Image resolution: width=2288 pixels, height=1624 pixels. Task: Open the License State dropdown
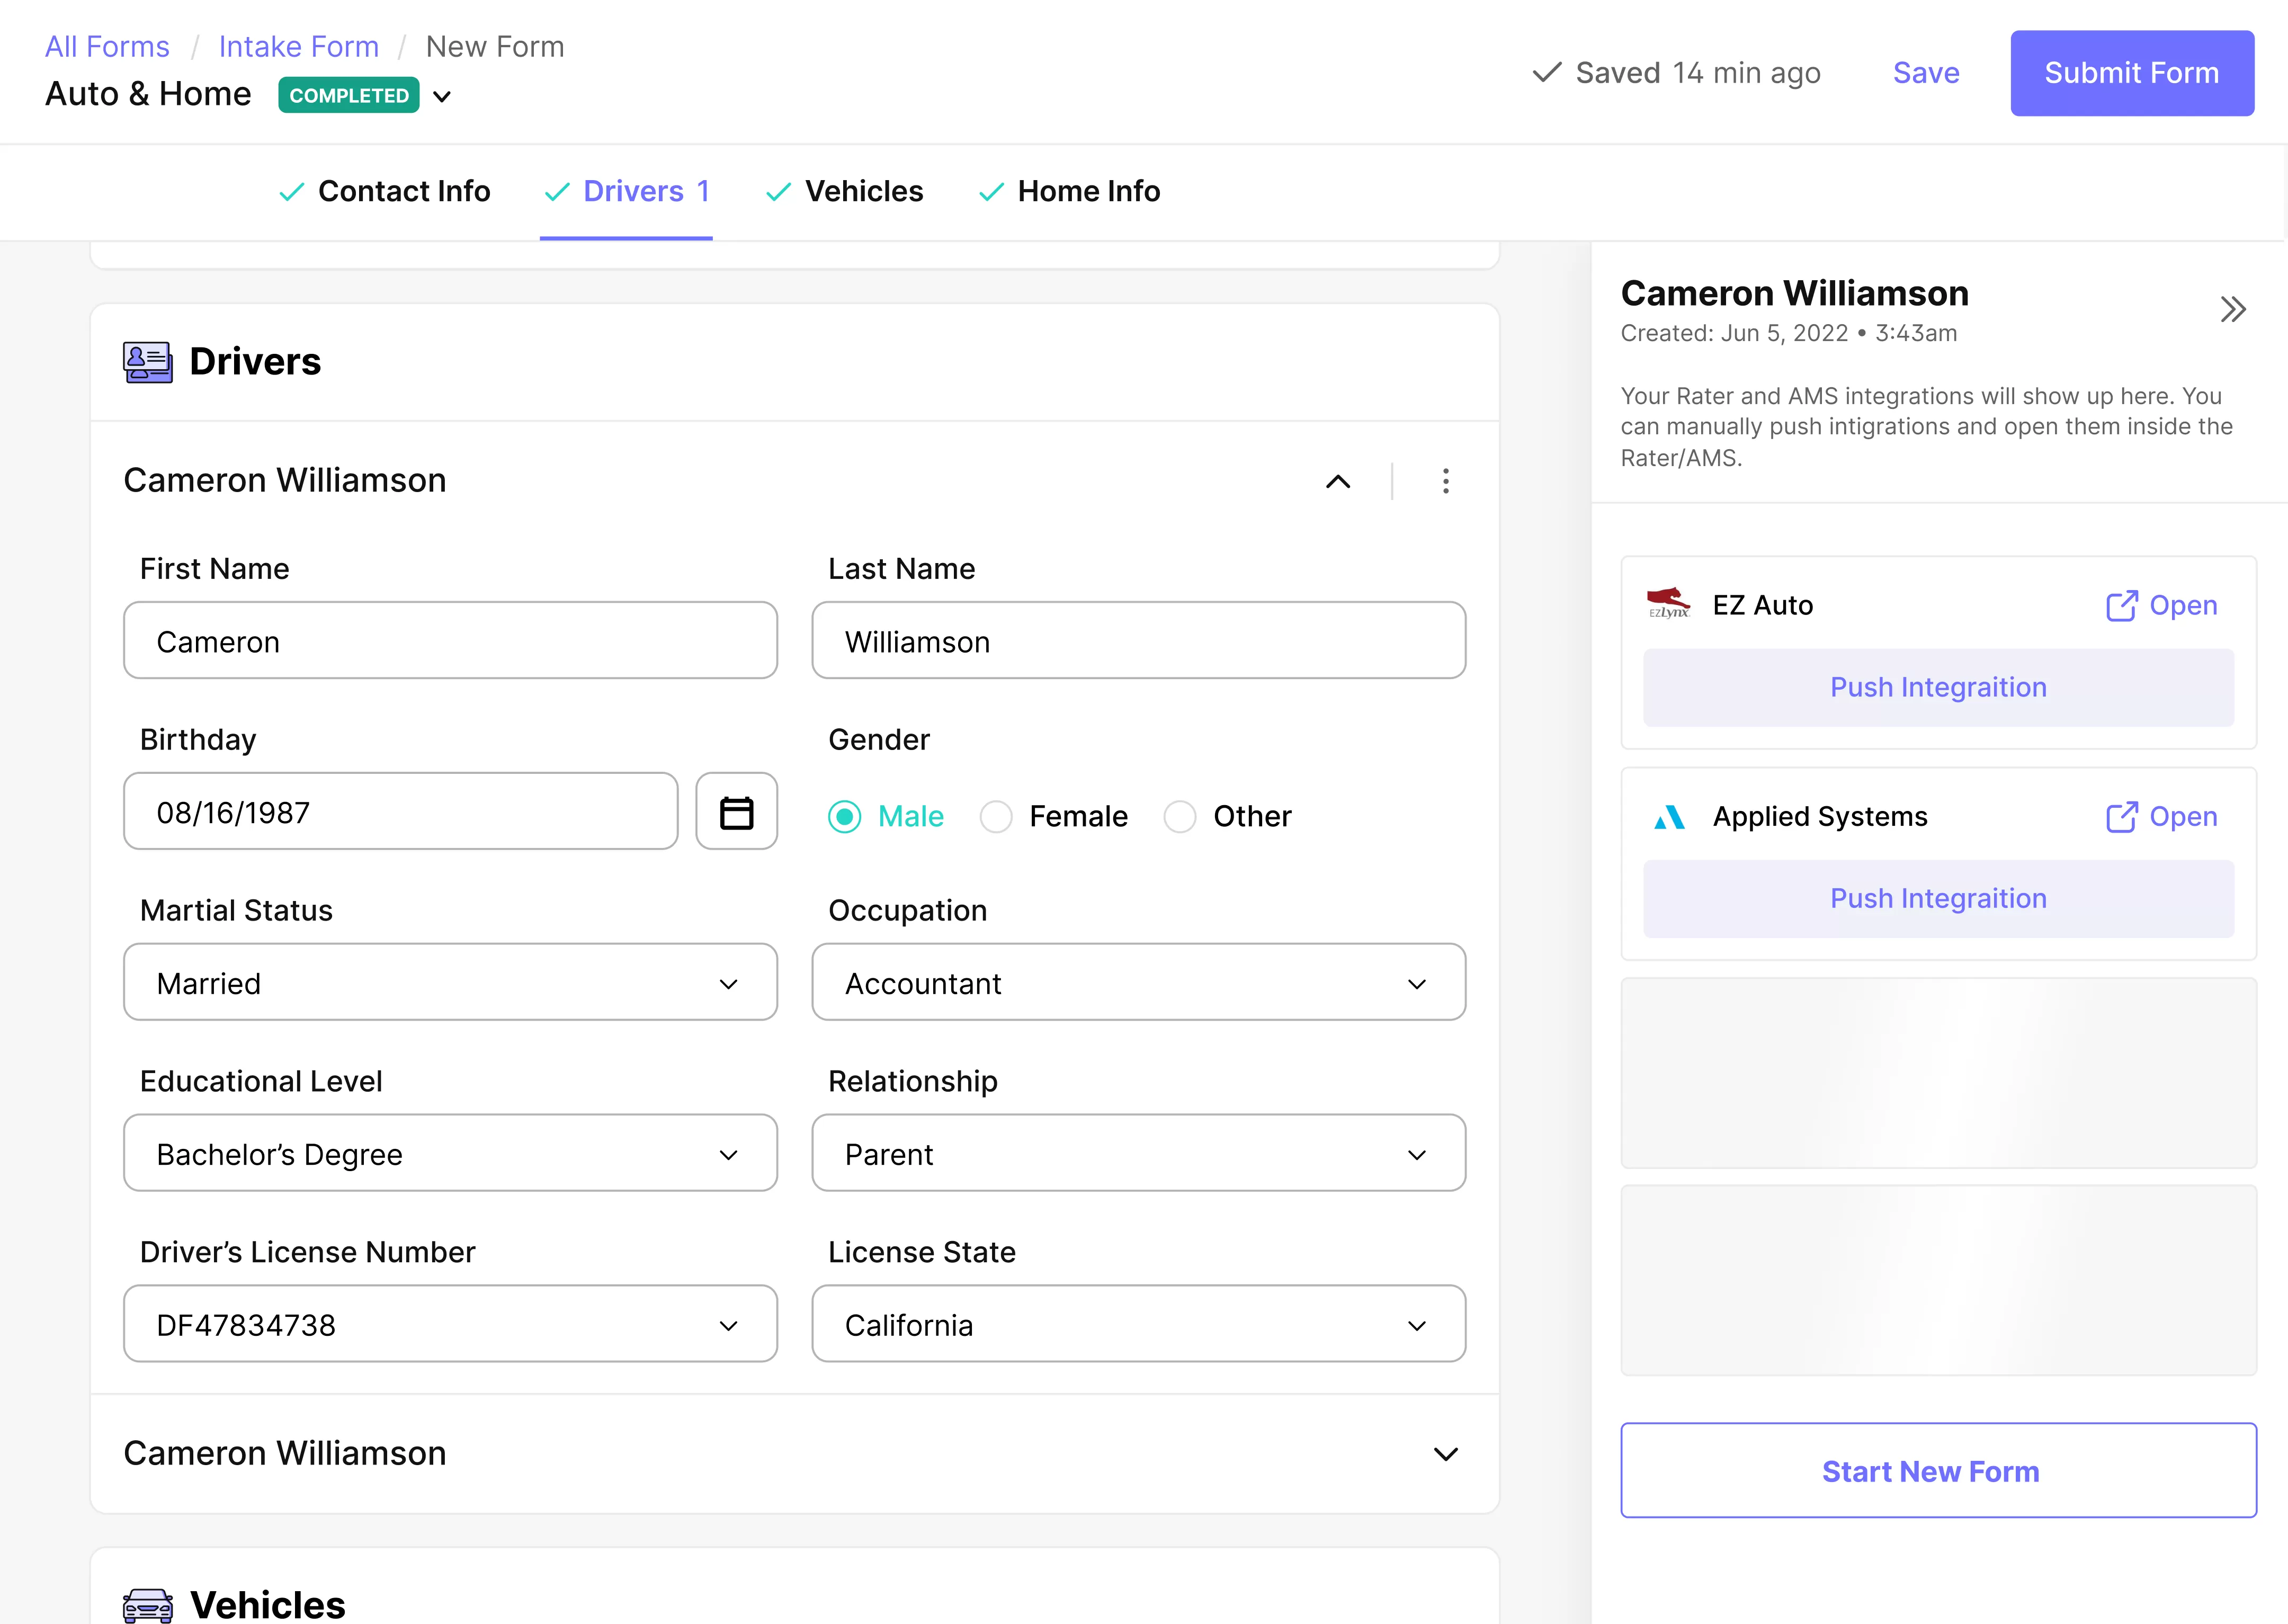[x=1138, y=1324]
